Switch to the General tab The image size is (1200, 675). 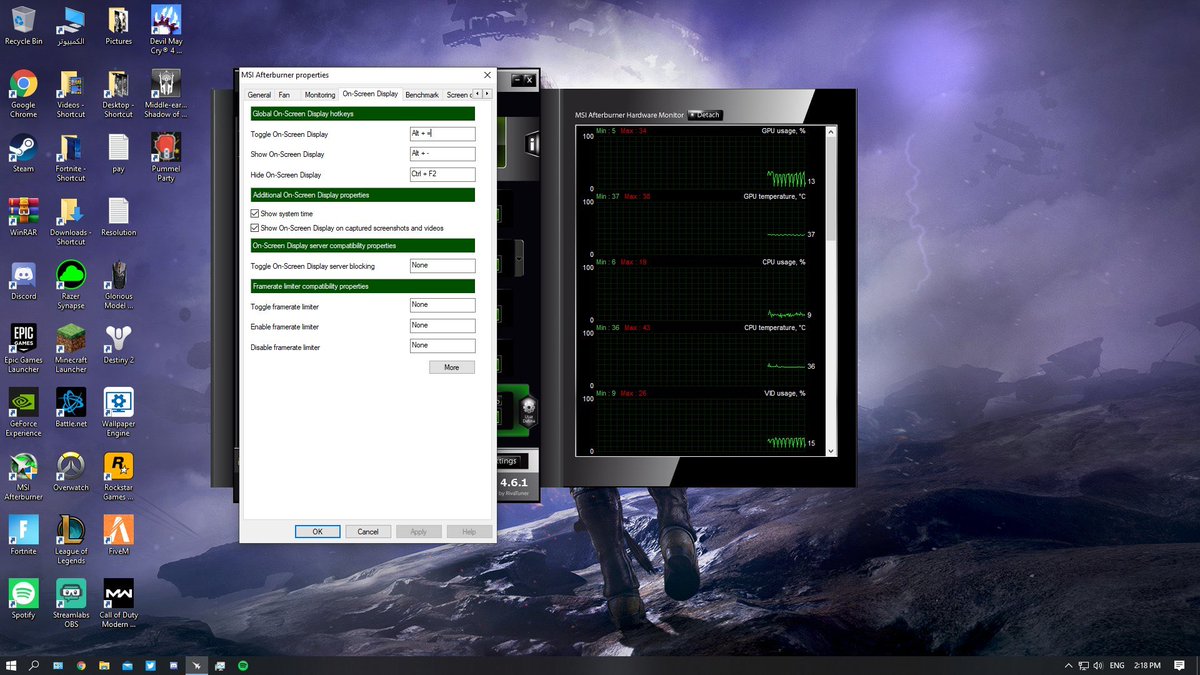[x=259, y=95]
